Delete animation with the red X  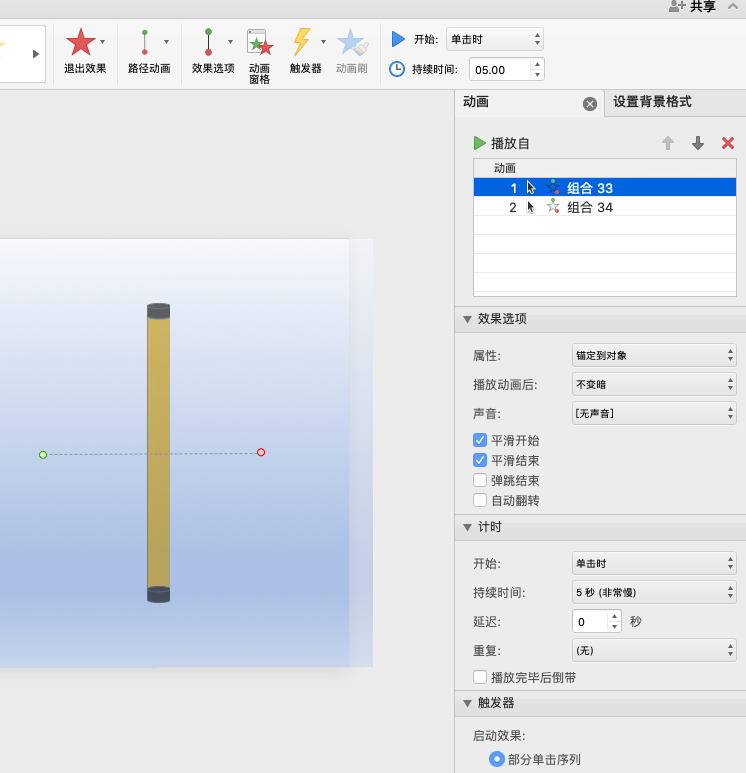pyautogui.click(x=728, y=143)
